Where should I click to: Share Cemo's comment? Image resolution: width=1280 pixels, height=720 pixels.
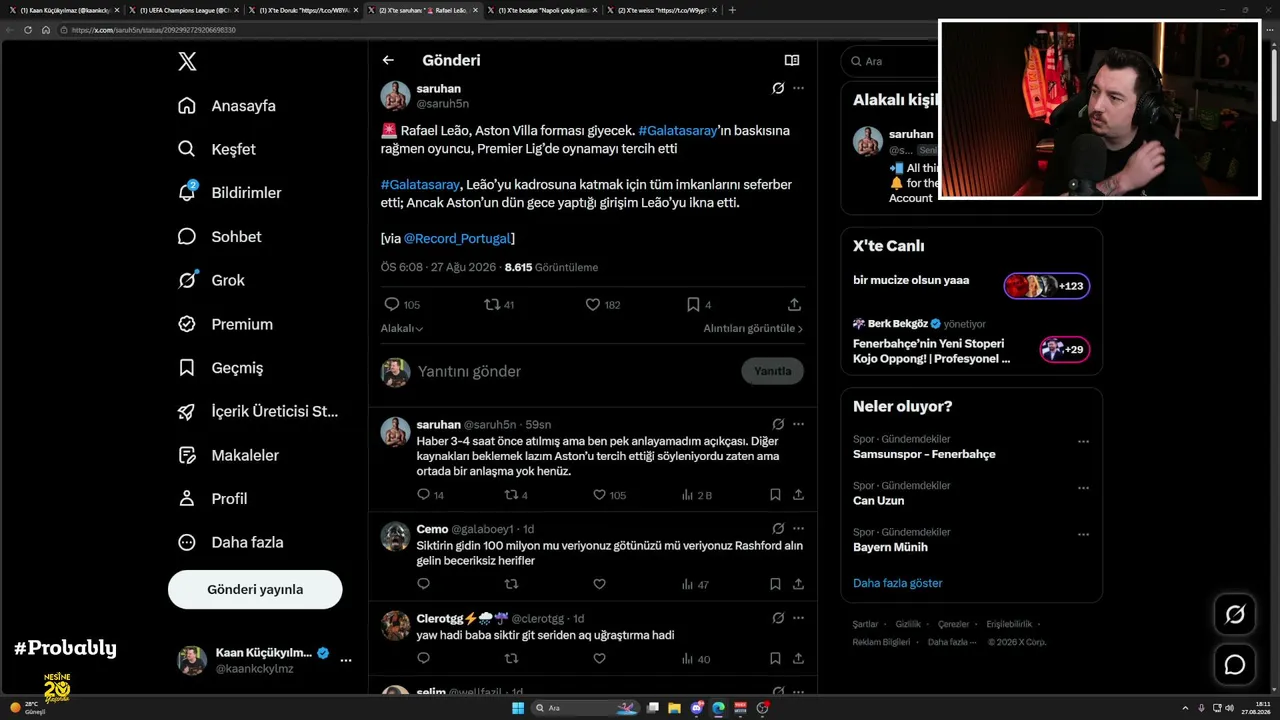pyautogui.click(x=798, y=584)
